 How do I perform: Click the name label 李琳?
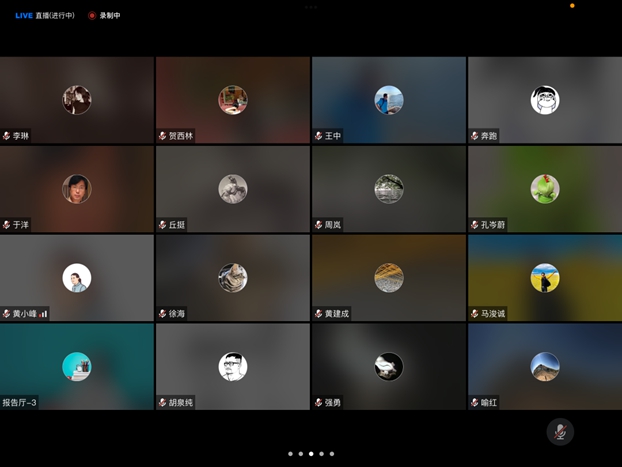[21, 136]
